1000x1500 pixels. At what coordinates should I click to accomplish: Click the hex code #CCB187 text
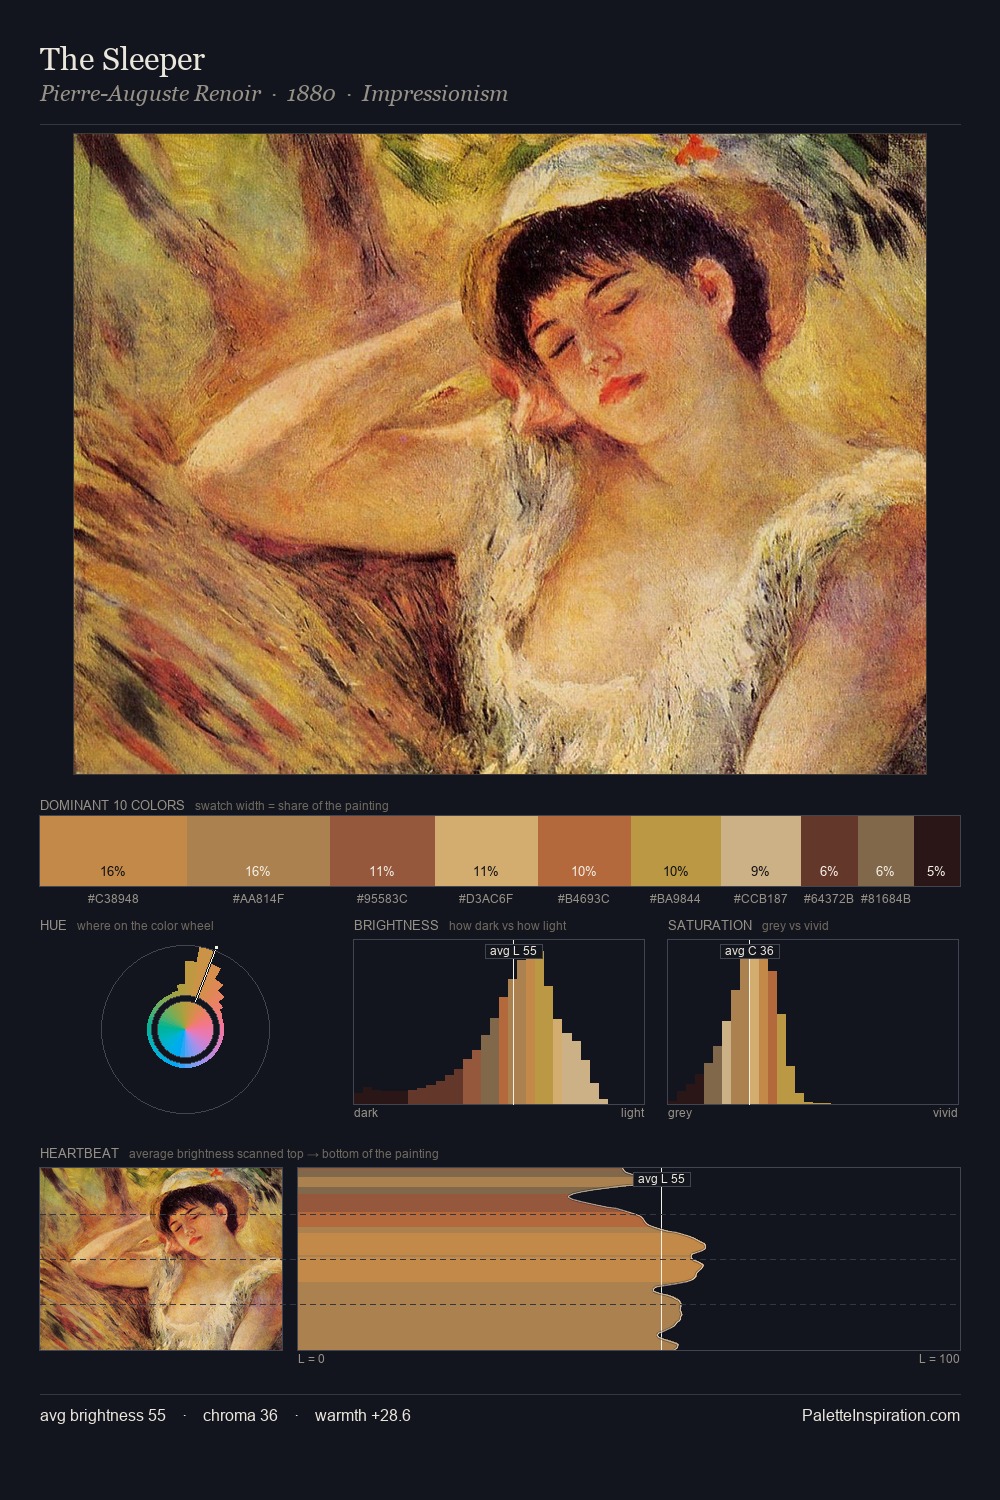point(761,899)
